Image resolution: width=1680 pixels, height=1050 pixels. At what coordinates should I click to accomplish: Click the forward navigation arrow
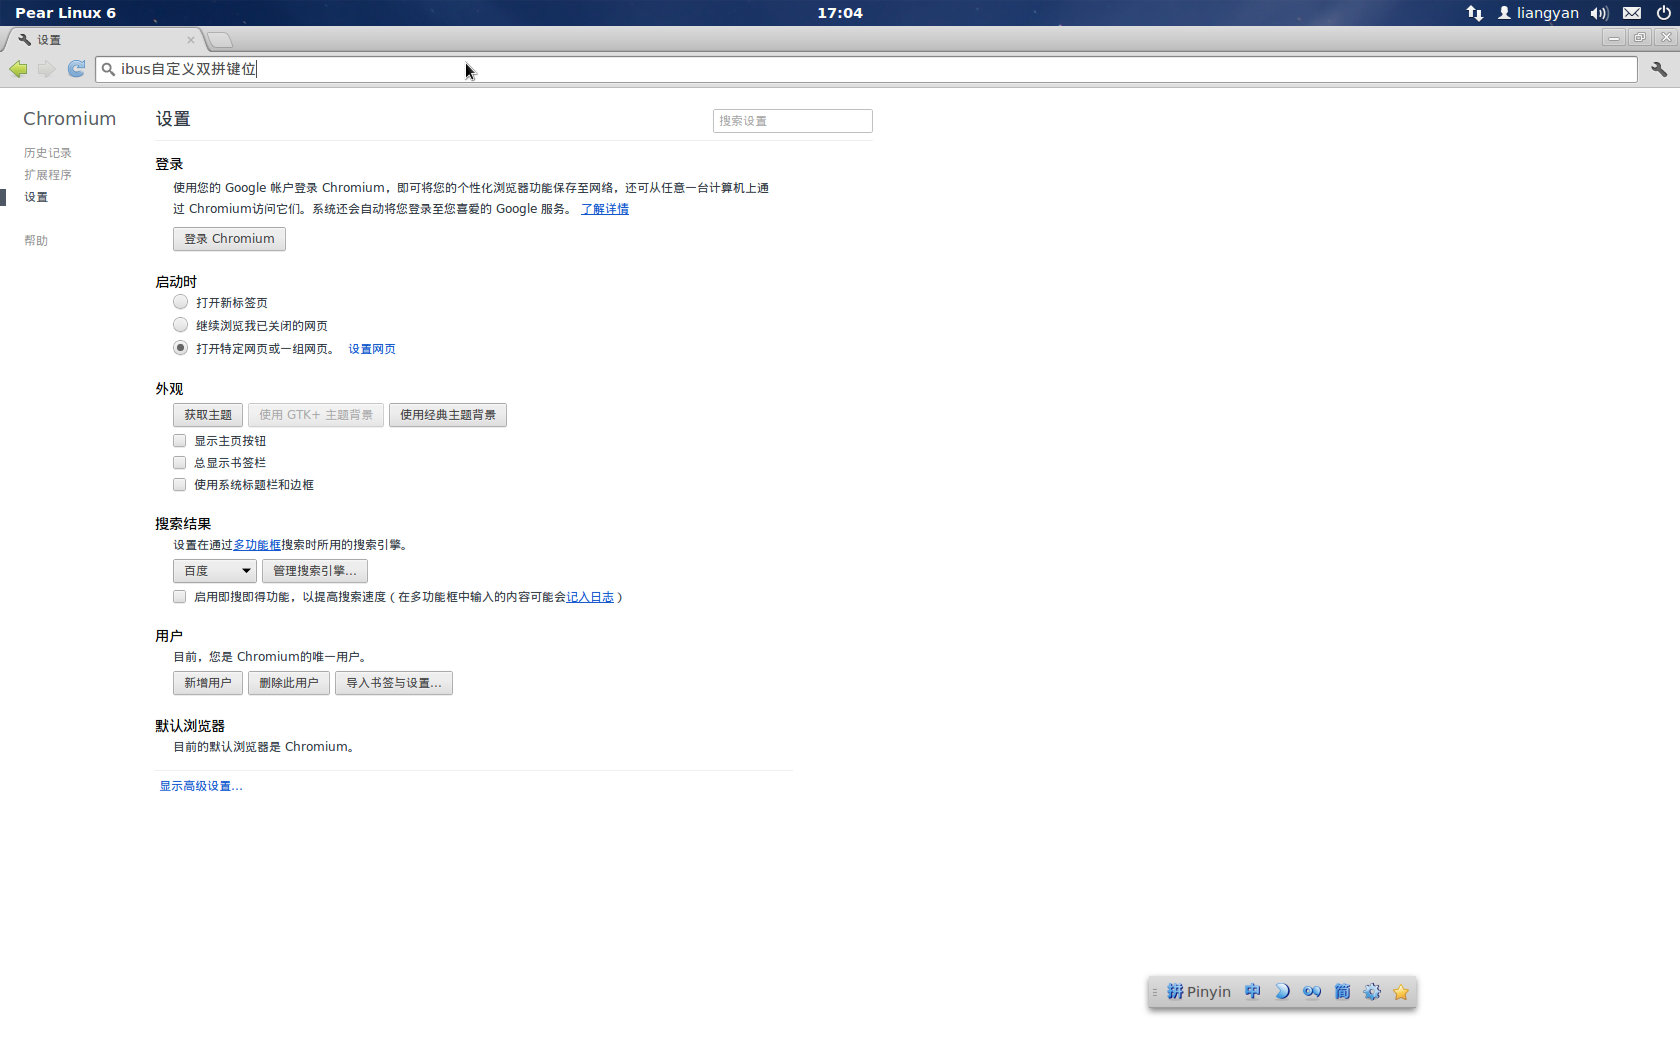46,69
